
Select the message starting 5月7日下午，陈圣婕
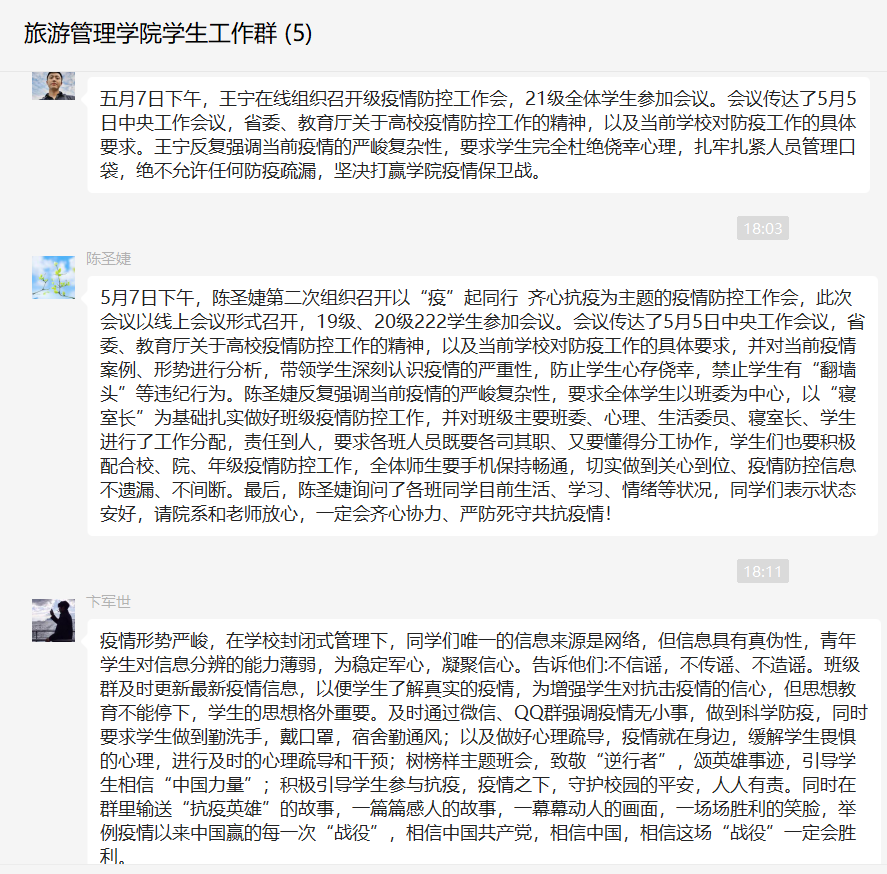pos(483,406)
